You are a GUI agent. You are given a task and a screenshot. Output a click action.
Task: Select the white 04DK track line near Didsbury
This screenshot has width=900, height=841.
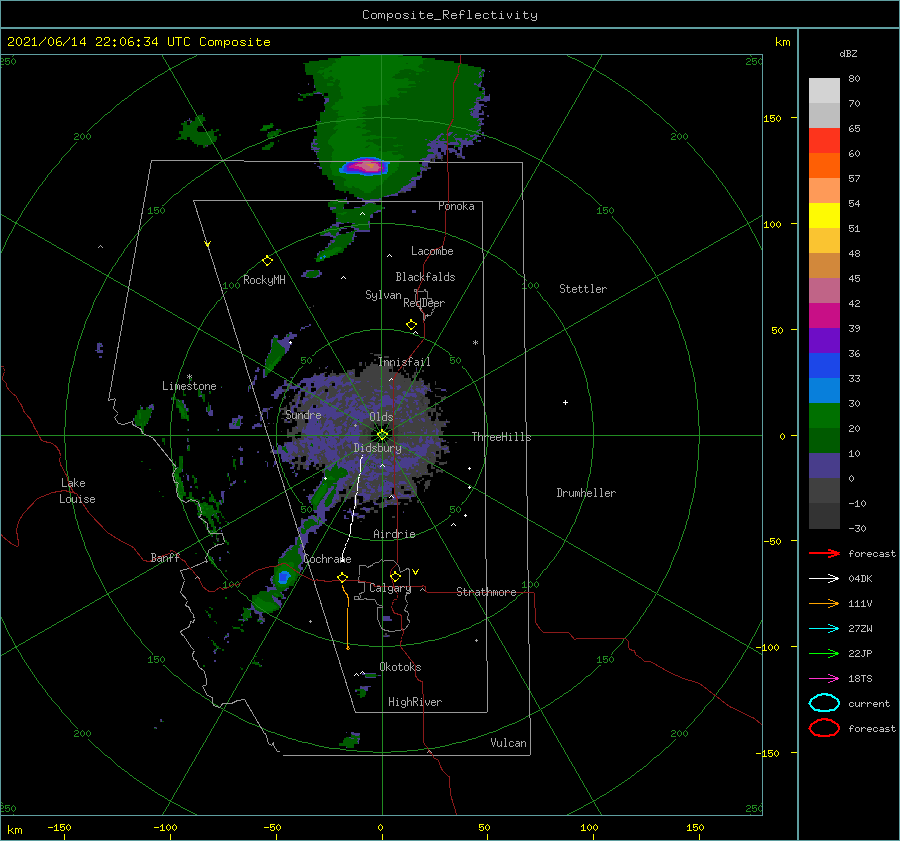pyautogui.click(x=353, y=508)
